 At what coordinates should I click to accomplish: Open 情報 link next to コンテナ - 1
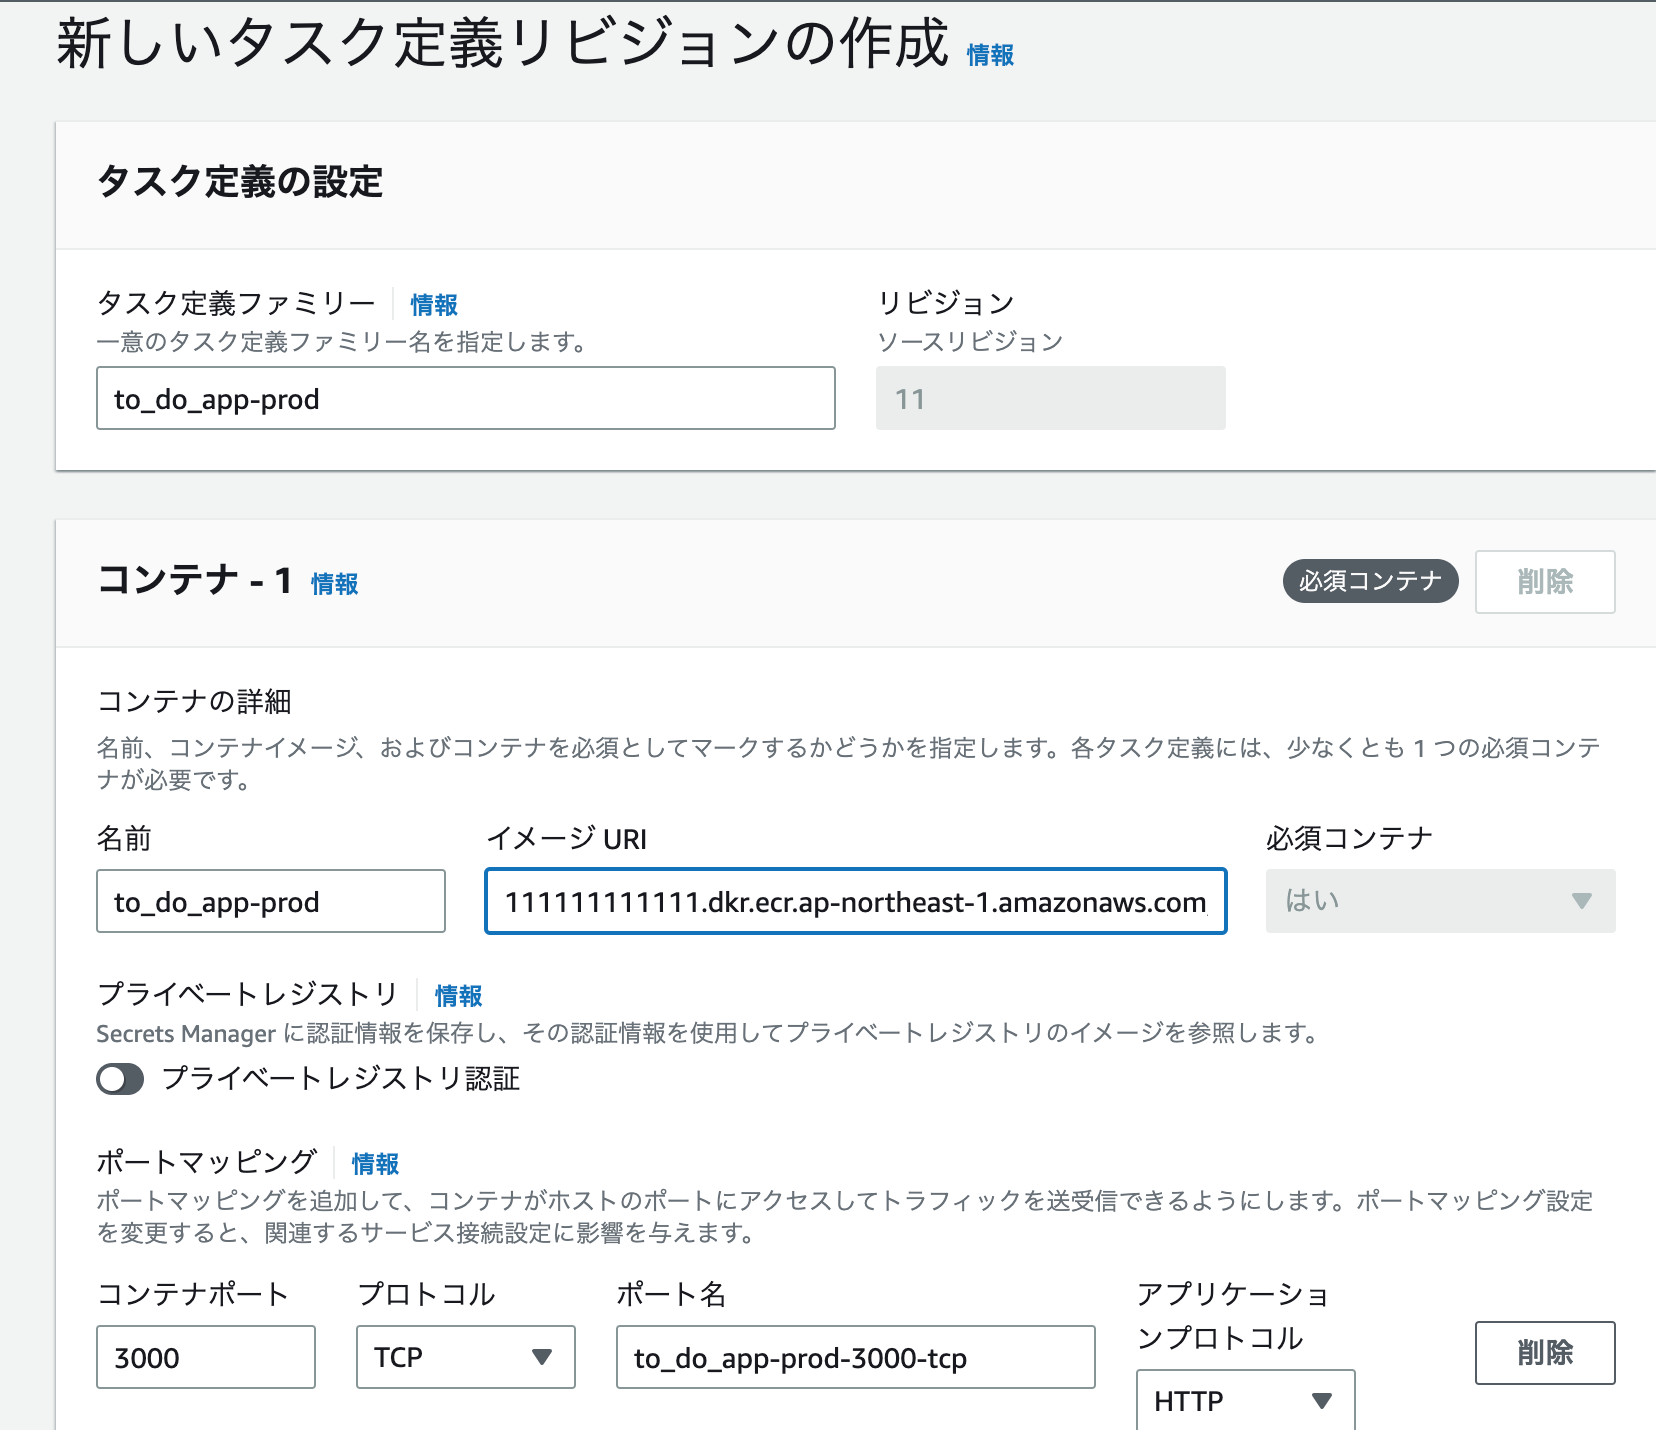[x=335, y=584]
